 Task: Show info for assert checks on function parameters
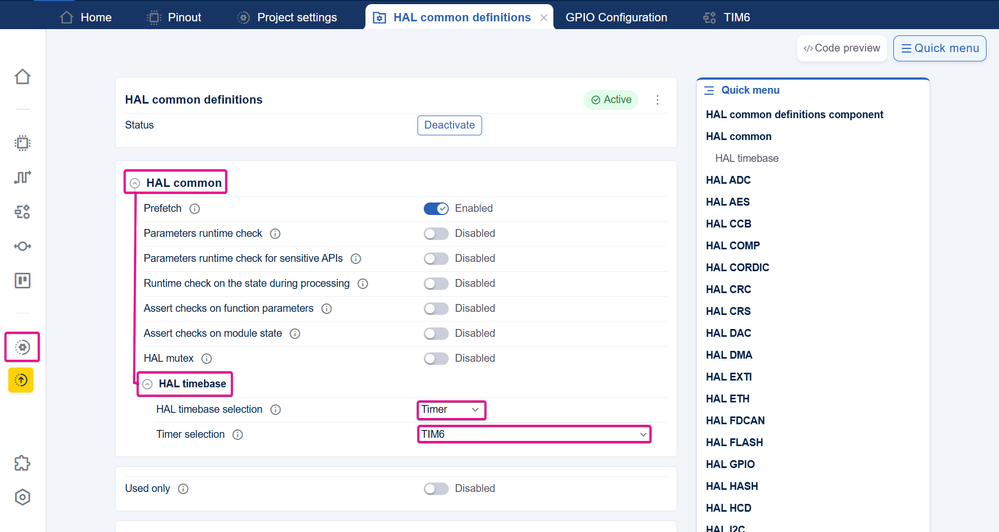(327, 309)
